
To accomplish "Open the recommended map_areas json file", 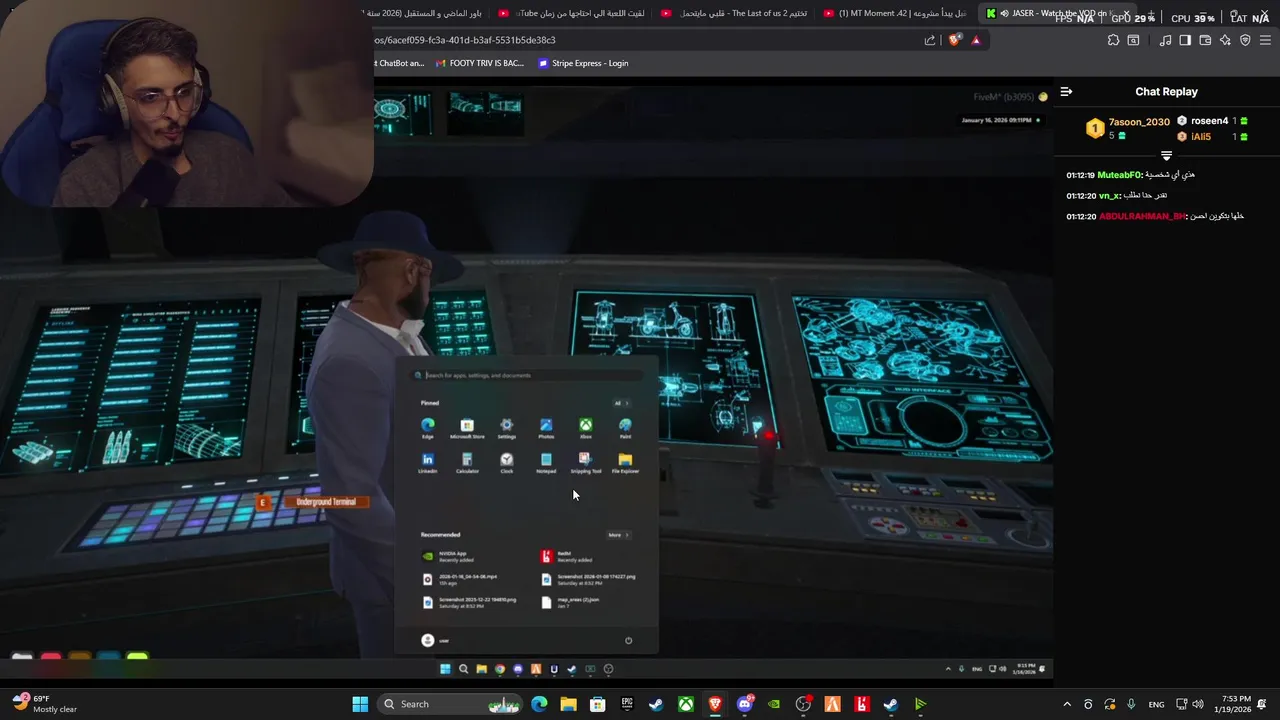I will pos(570,602).
